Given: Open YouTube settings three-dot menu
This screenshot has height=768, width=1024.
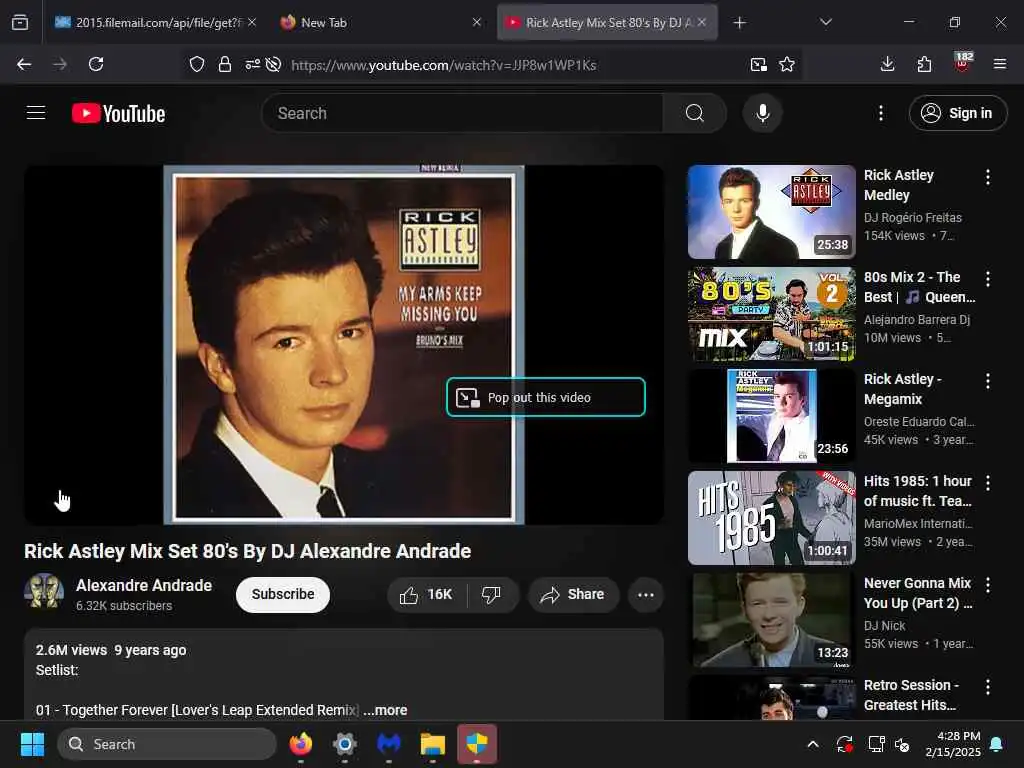Looking at the screenshot, I should tap(880, 113).
